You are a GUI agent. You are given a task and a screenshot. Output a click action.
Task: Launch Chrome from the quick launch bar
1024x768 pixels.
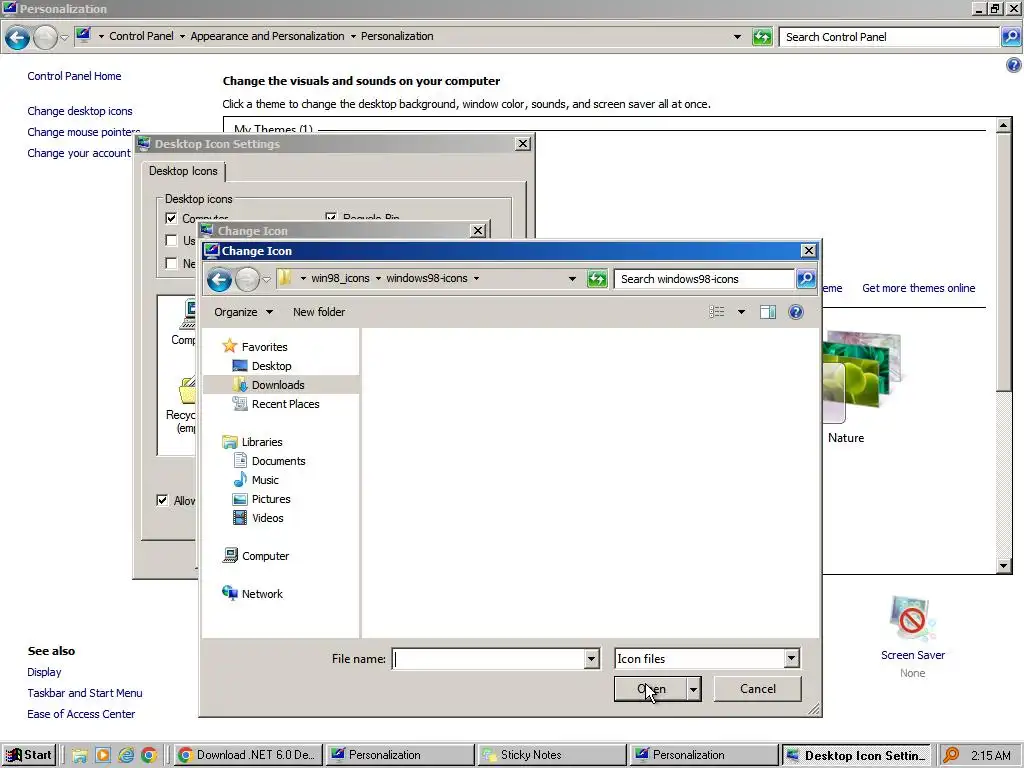[149, 755]
